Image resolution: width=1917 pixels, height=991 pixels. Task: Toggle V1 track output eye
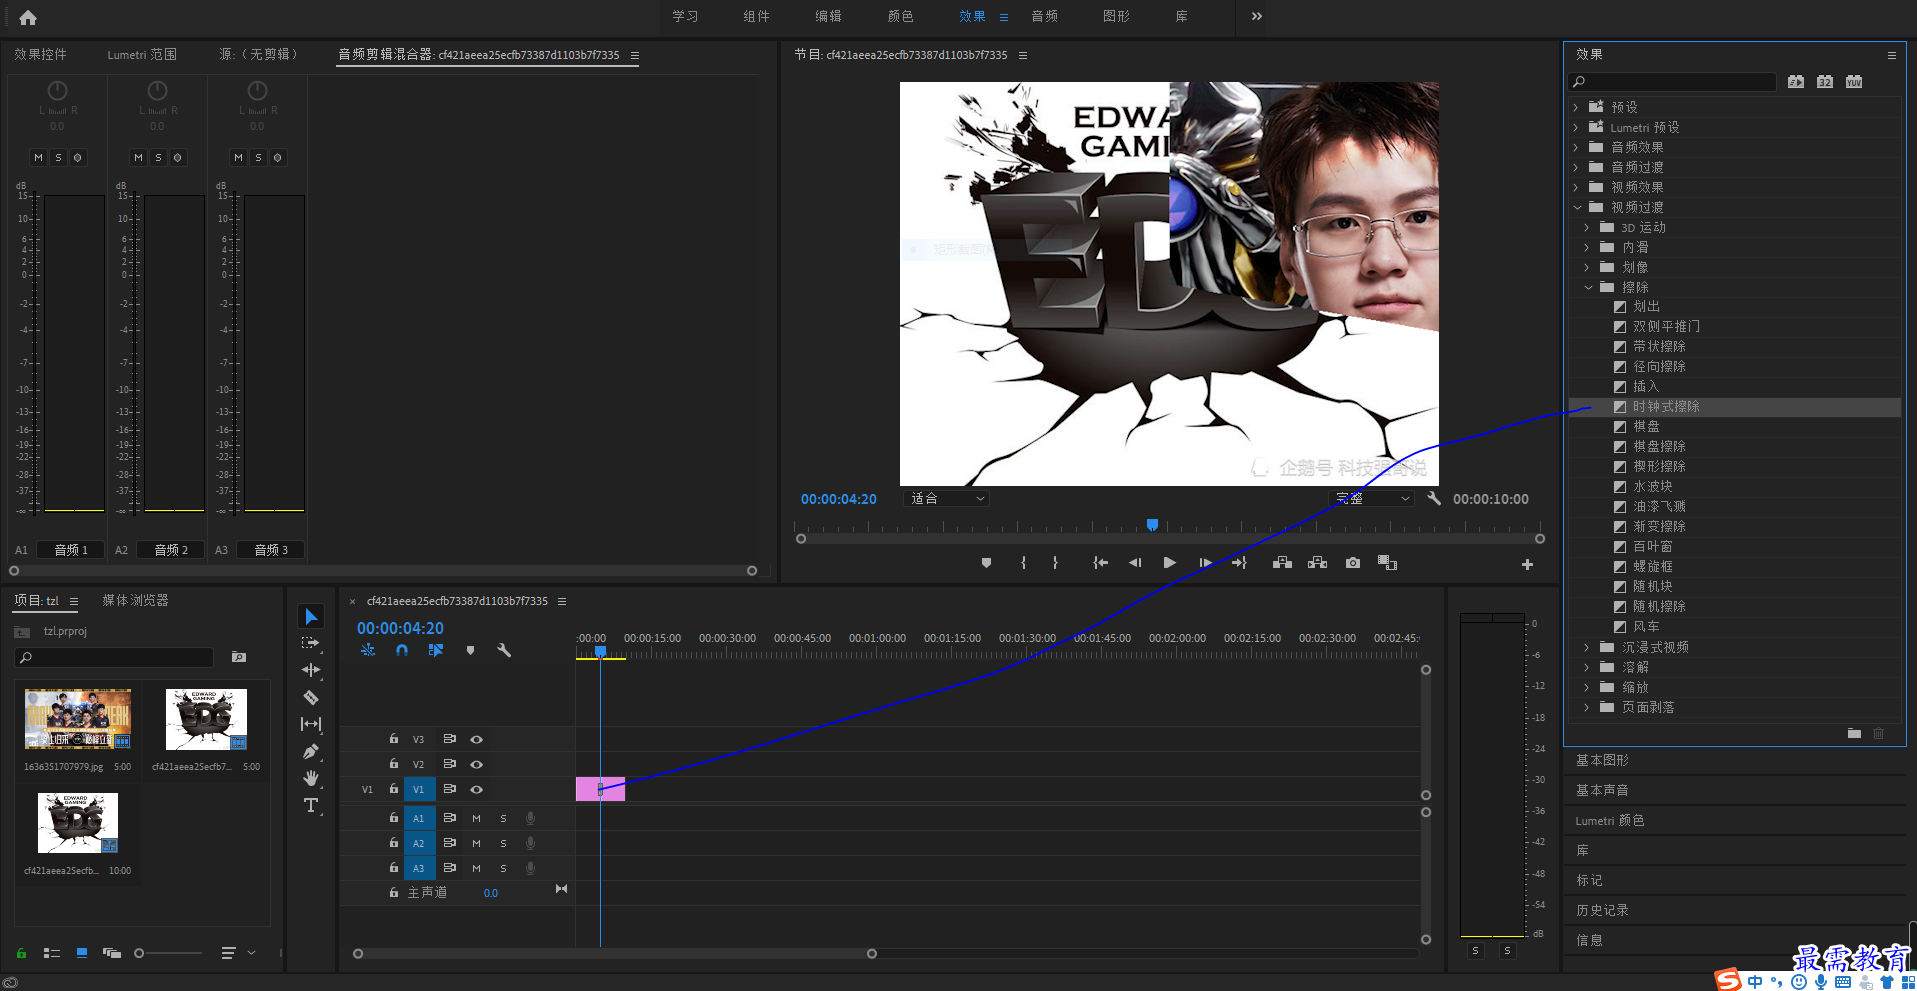[x=477, y=789]
